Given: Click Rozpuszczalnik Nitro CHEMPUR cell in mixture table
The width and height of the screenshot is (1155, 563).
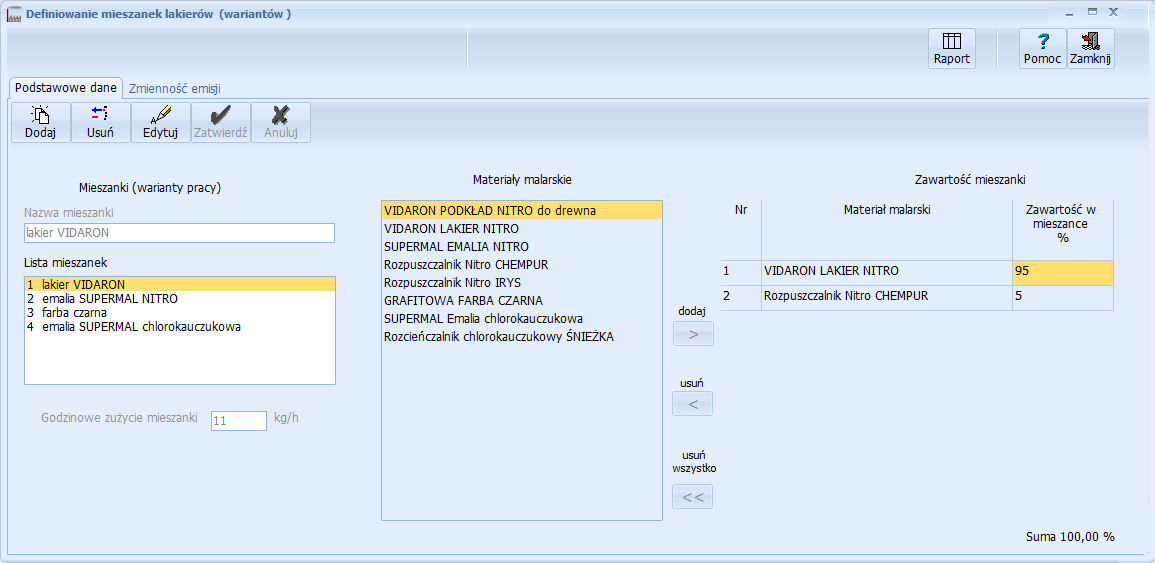Looking at the screenshot, I should [887, 297].
